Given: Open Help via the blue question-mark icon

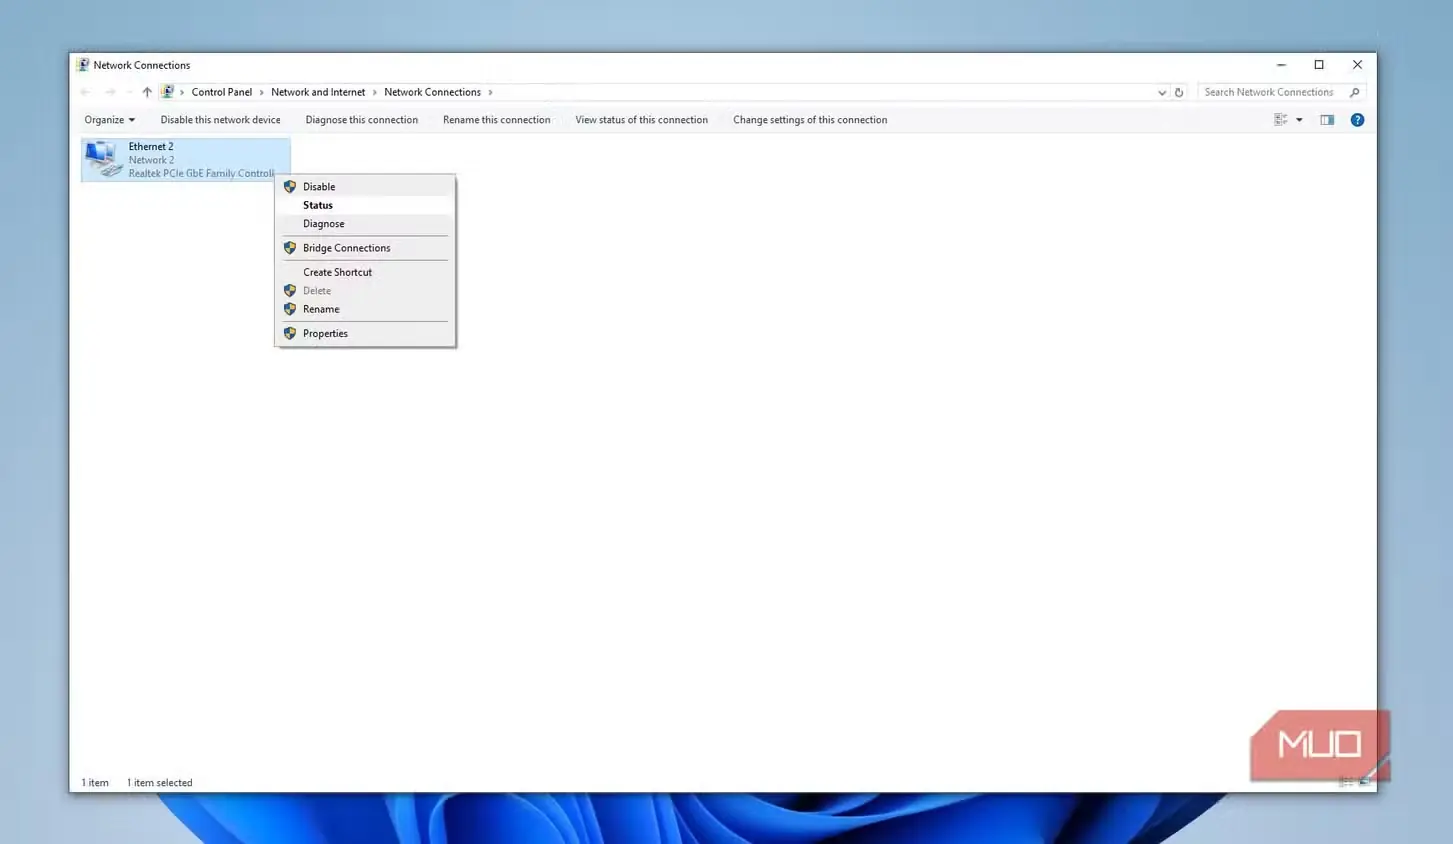Looking at the screenshot, I should (x=1357, y=120).
